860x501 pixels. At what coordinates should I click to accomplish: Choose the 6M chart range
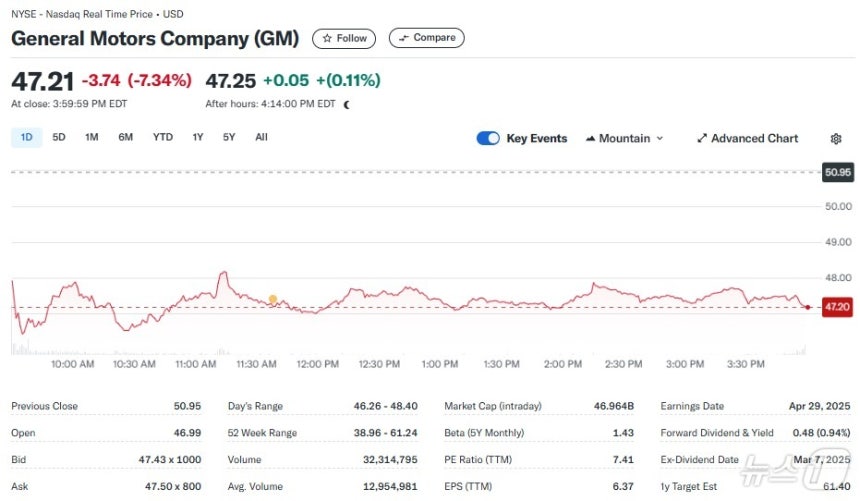point(126,137)
